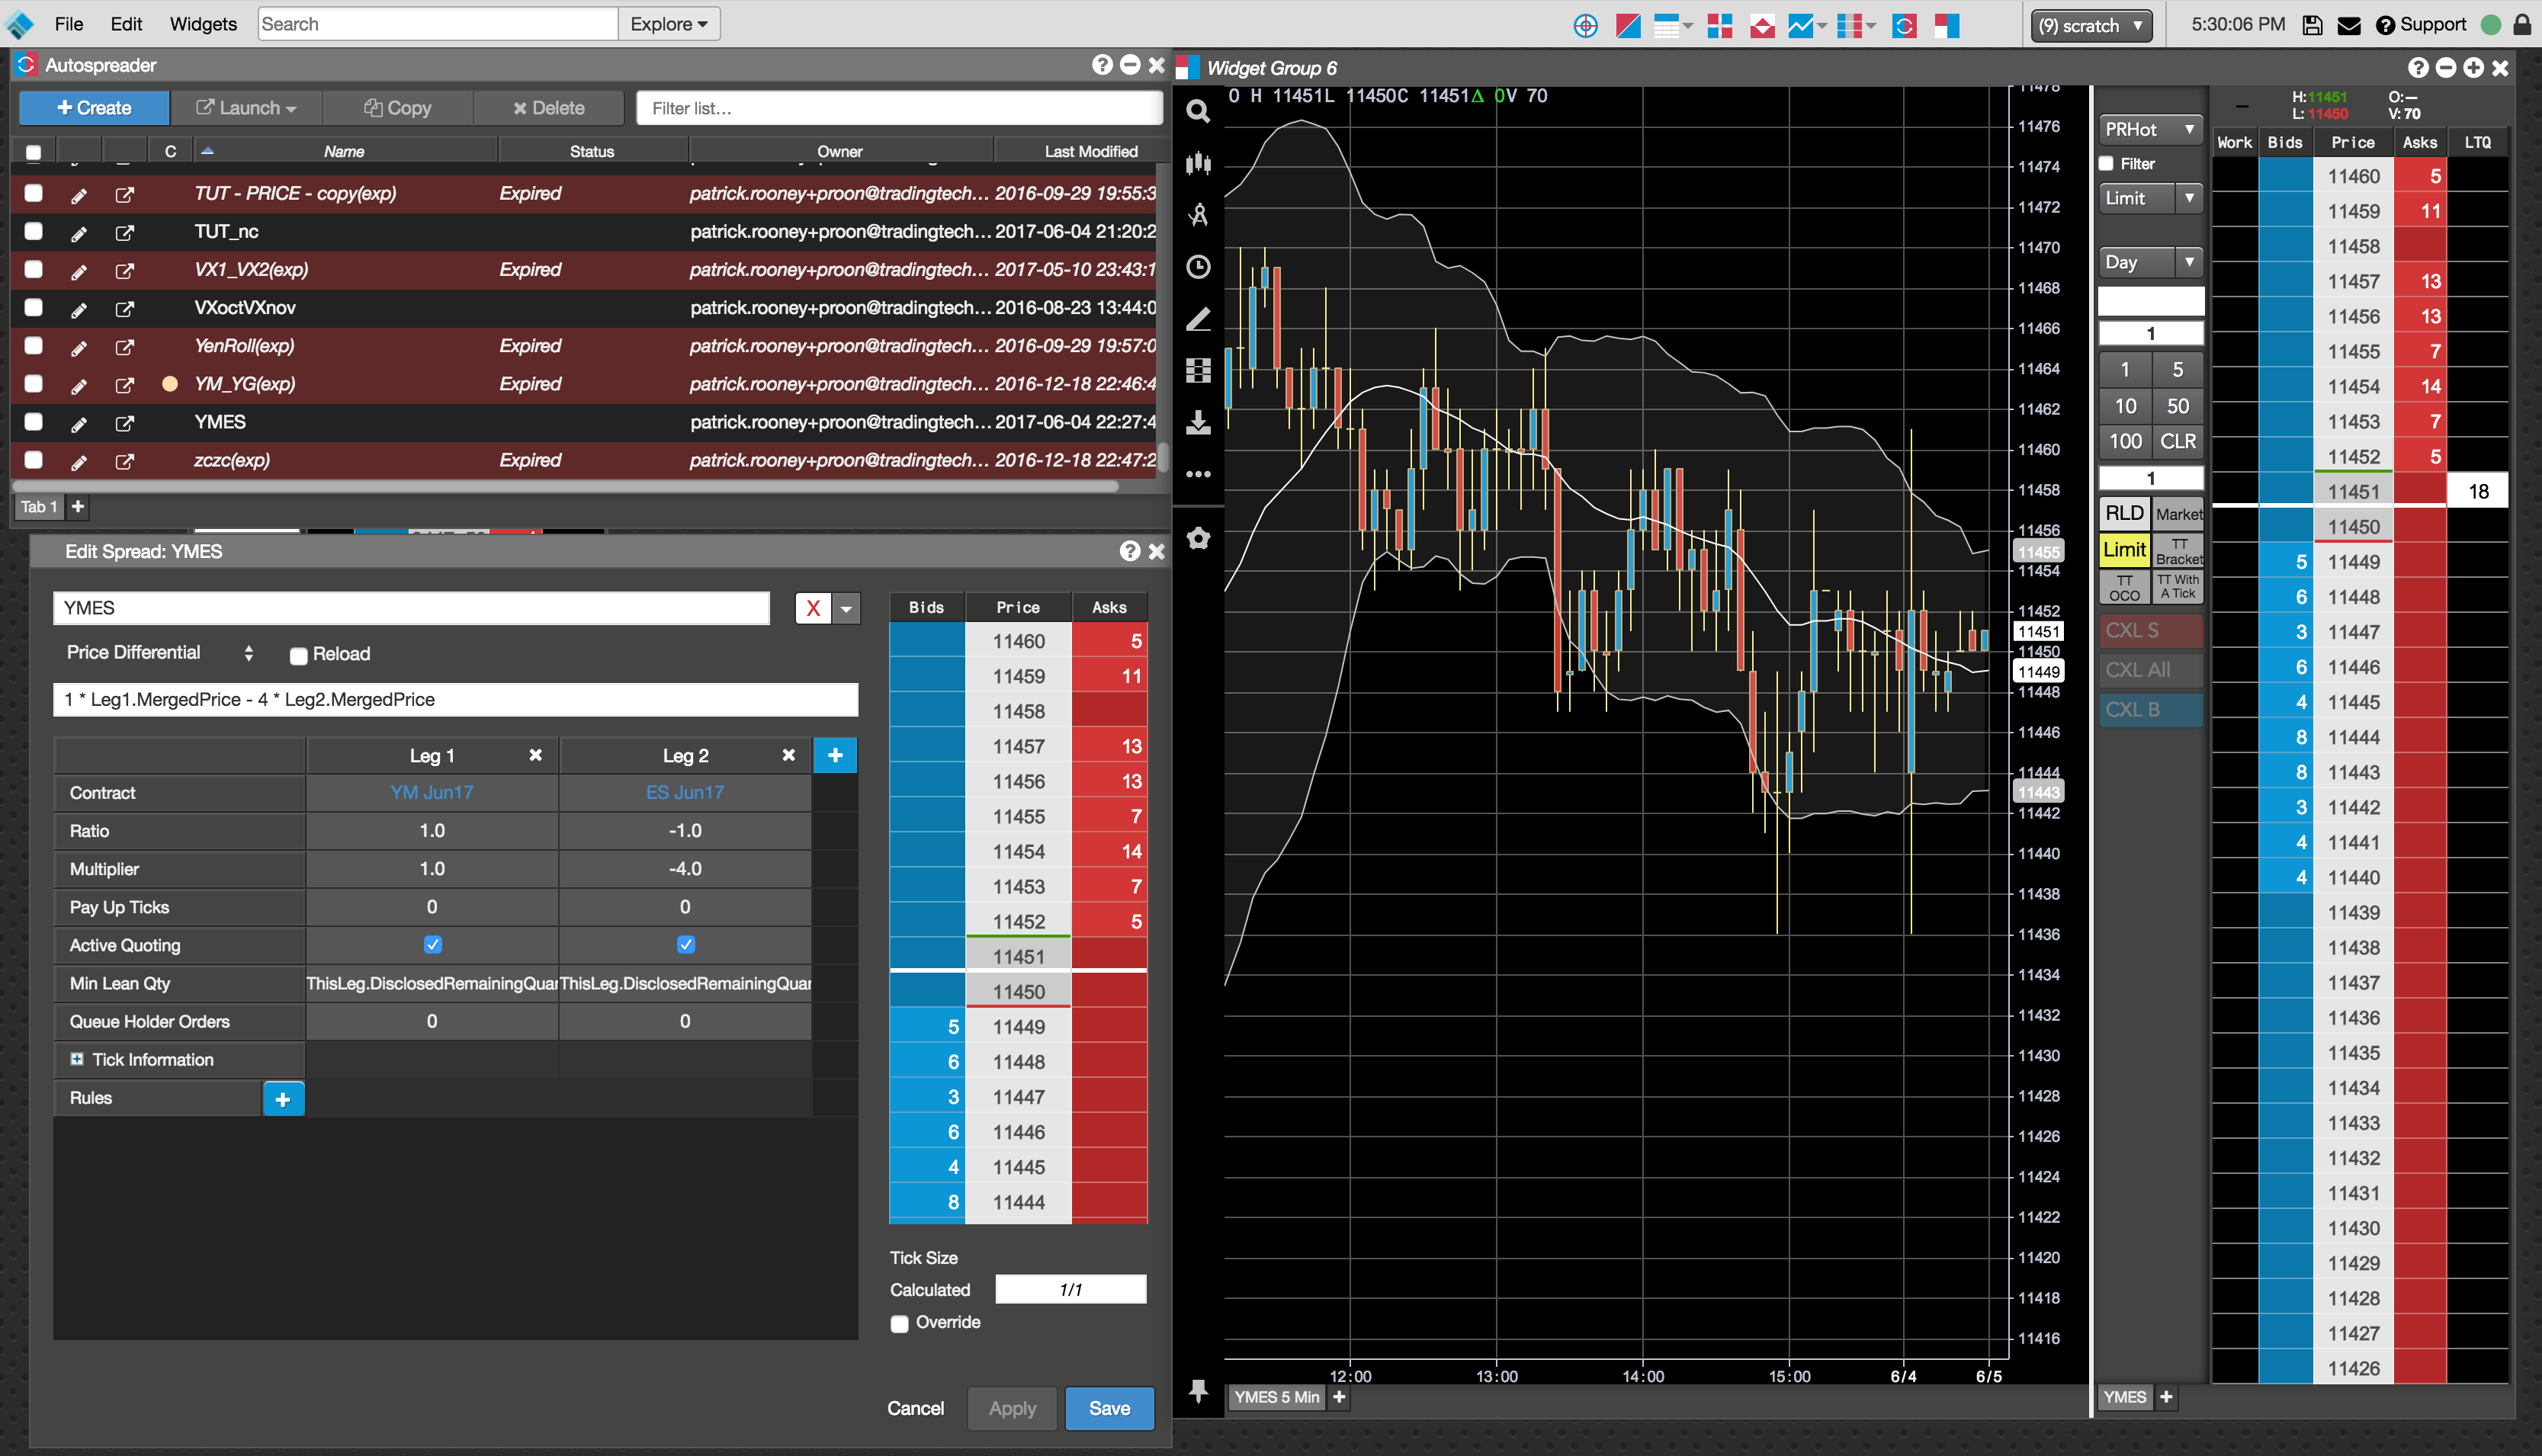Click the spread formula input field
The height and width of the screenshot is (1456, 2542).
click(x=456, y=700)
